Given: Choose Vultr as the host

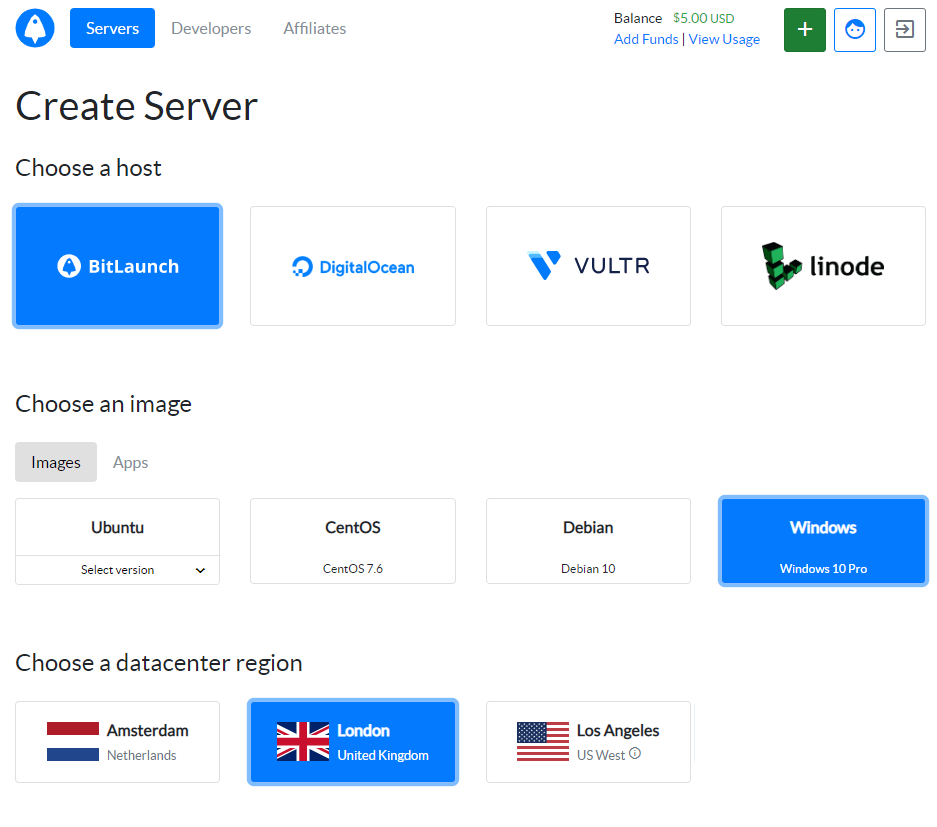Looking at the screenshot, I should [588, 266].
